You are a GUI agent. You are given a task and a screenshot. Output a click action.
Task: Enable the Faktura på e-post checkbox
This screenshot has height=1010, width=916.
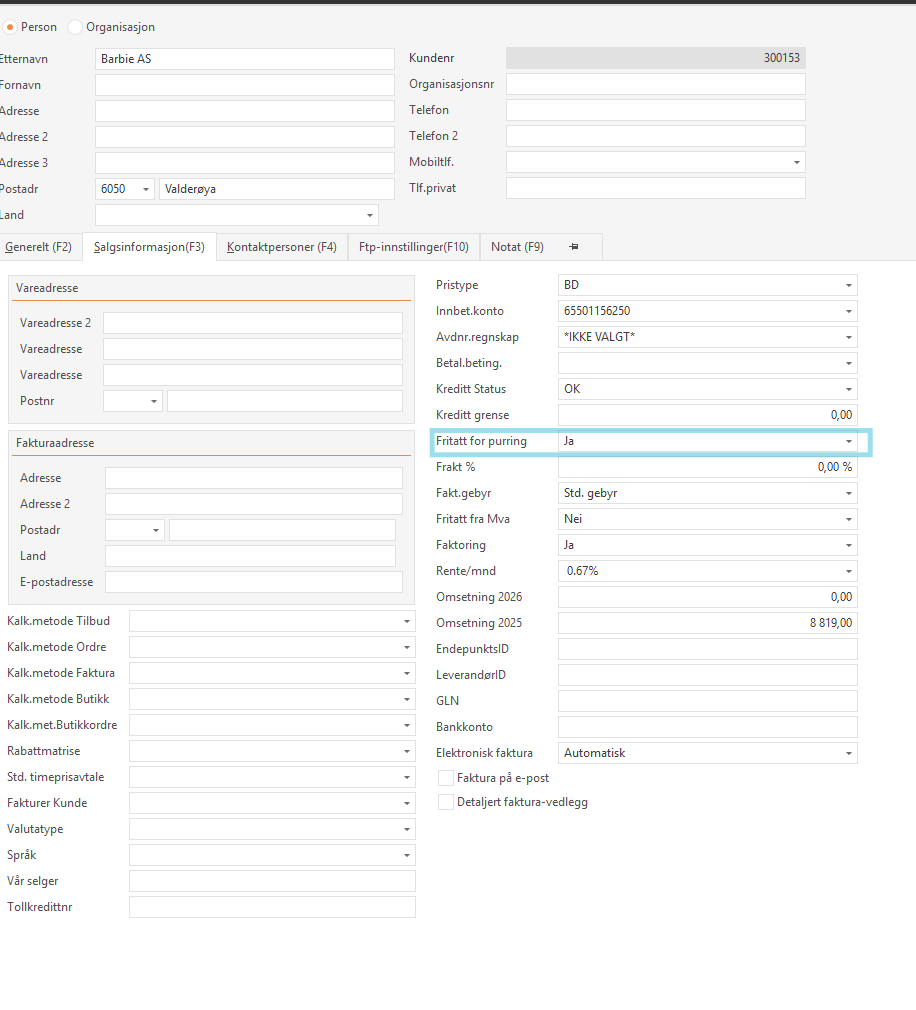point(446,777)
